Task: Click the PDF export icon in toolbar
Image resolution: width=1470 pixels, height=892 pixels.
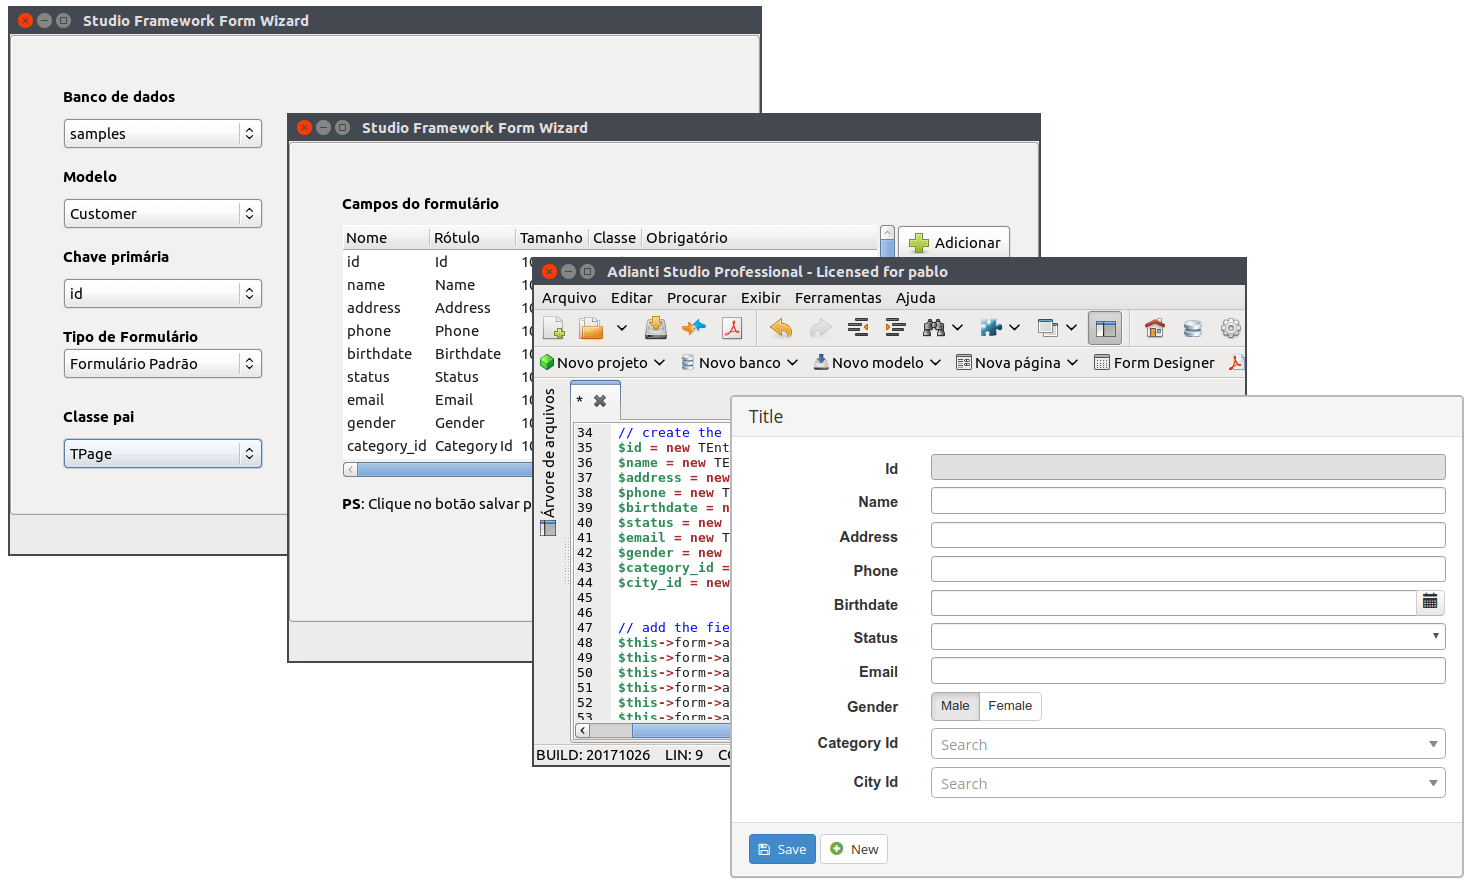Action: pyautogui.click(x=732, y=328)
